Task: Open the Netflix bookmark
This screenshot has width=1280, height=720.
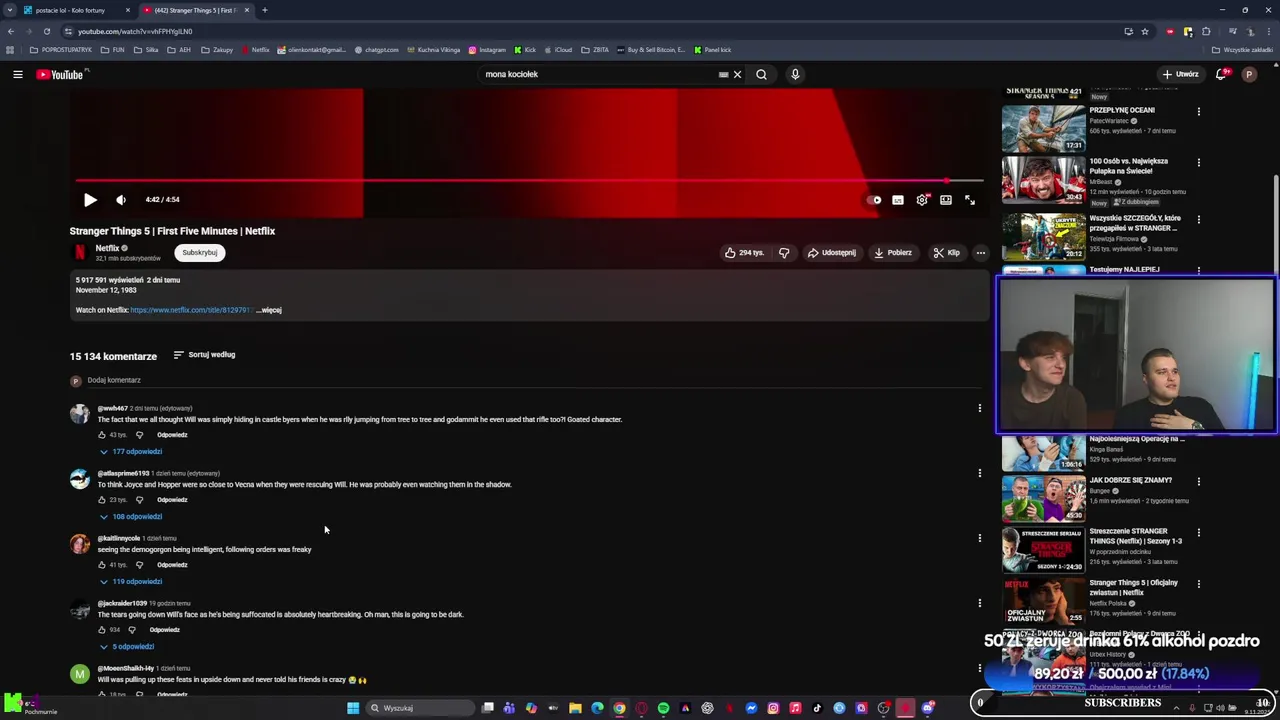Action: 256,50
